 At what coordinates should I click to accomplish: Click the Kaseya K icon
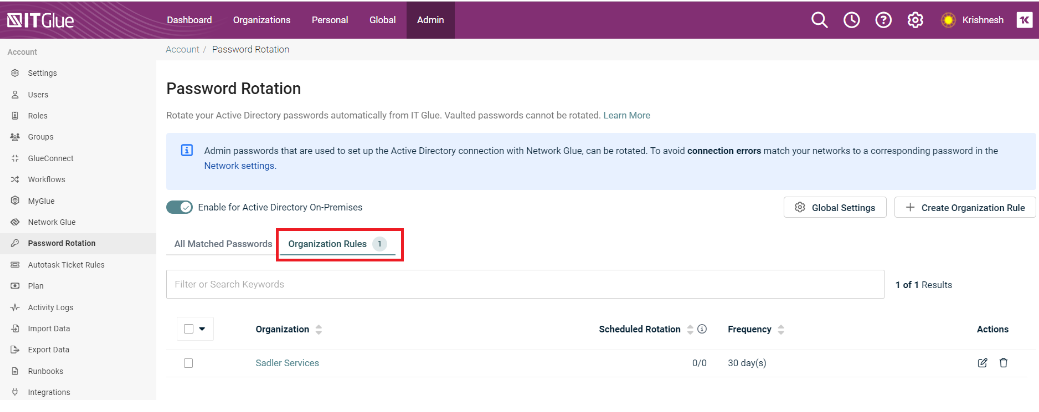click(x=1024, y=21)
